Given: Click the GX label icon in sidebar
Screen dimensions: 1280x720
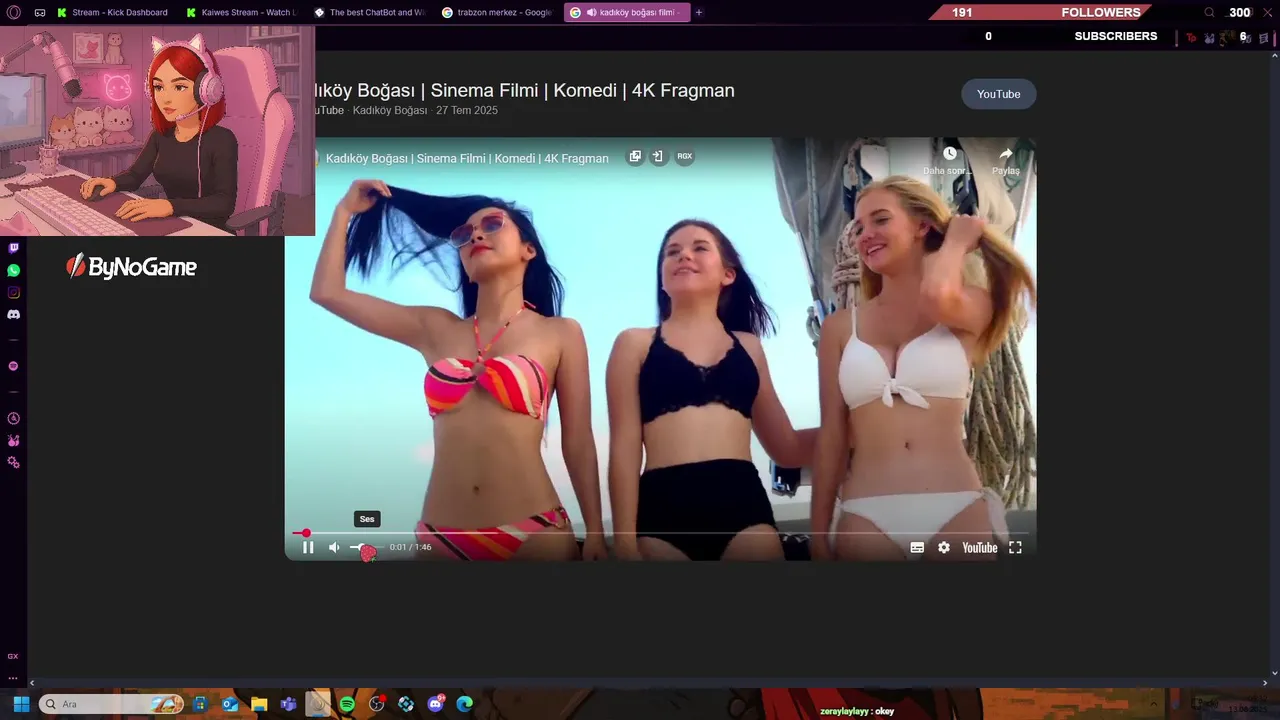Looking at the screenshot, I should [x=13, y=656].
